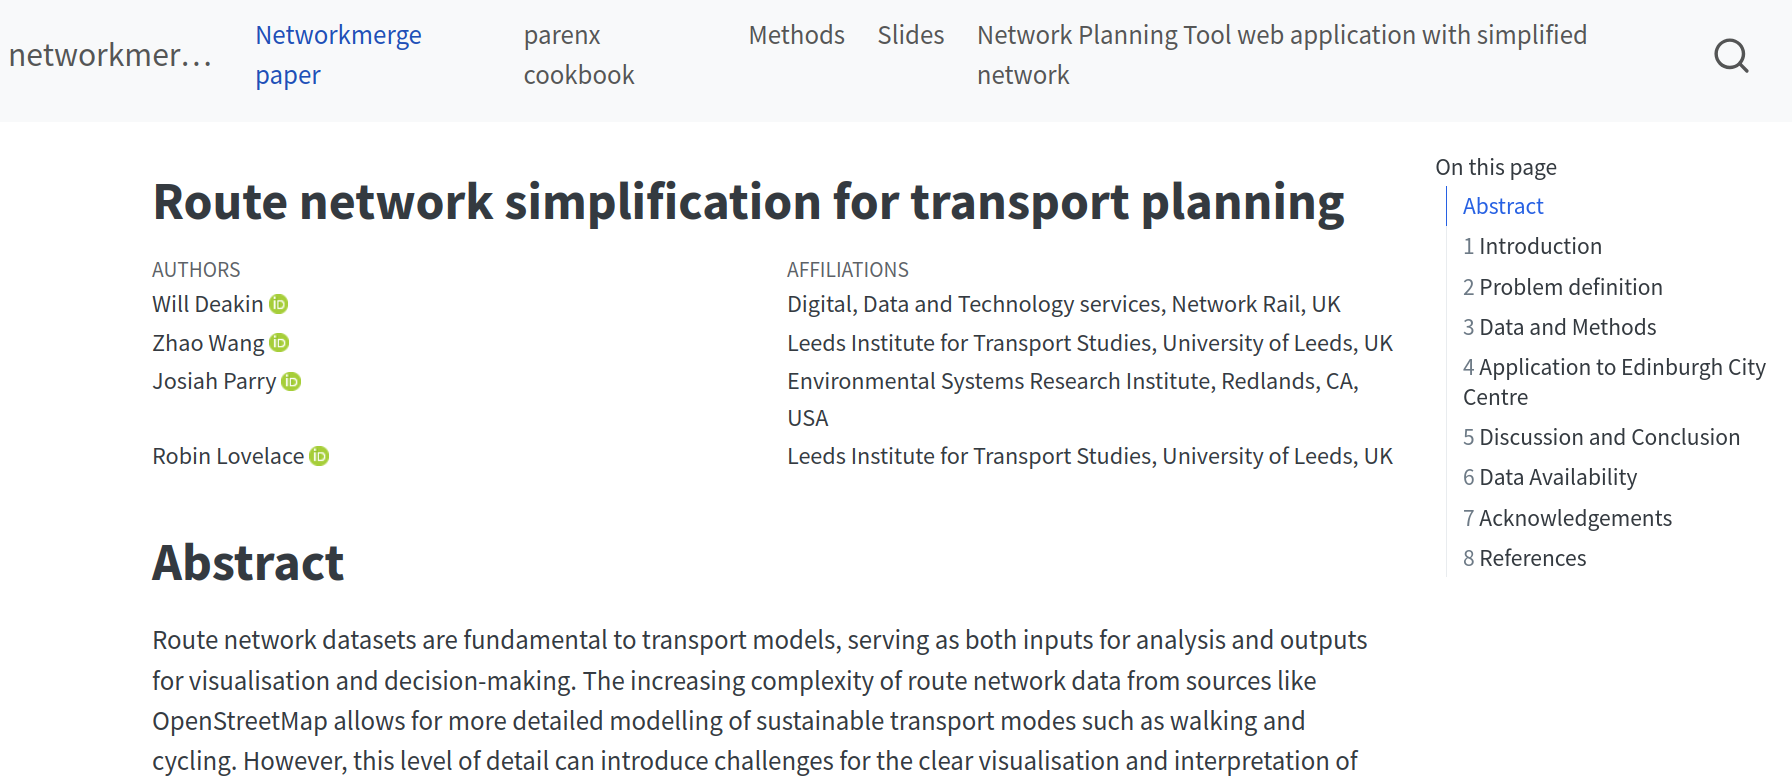The image size is (1792, 784).
Task: Jump to Acknowledgements section
Action: click(1575, 518)
